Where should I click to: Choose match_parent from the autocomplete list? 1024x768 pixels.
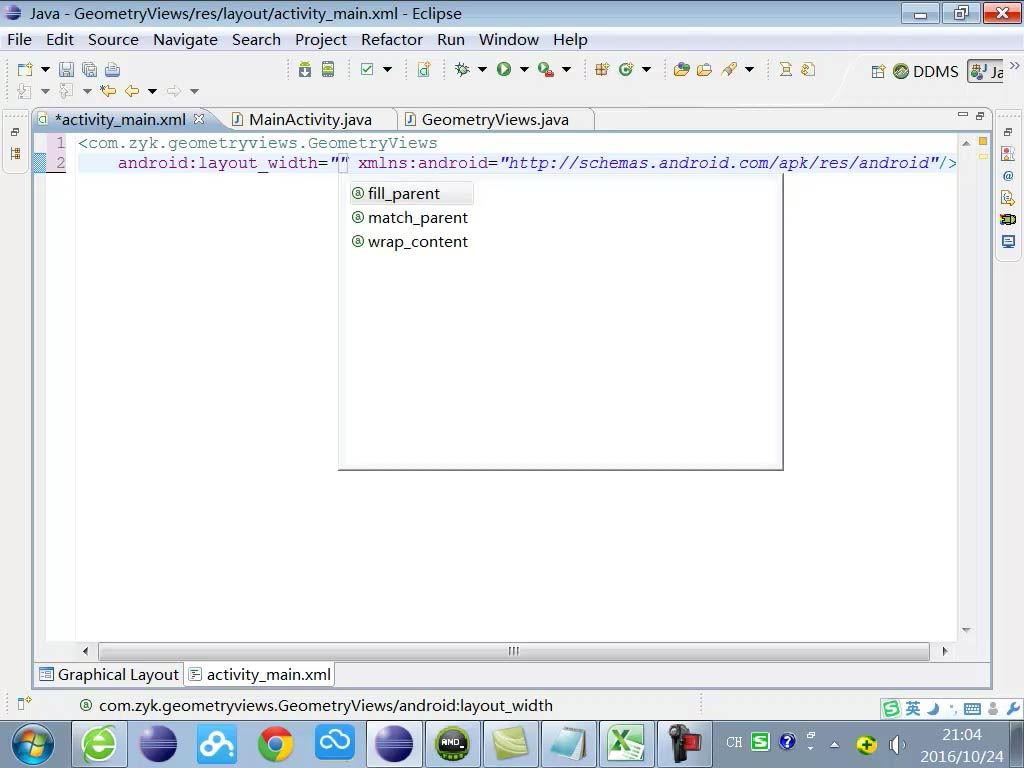coord(411,217)
